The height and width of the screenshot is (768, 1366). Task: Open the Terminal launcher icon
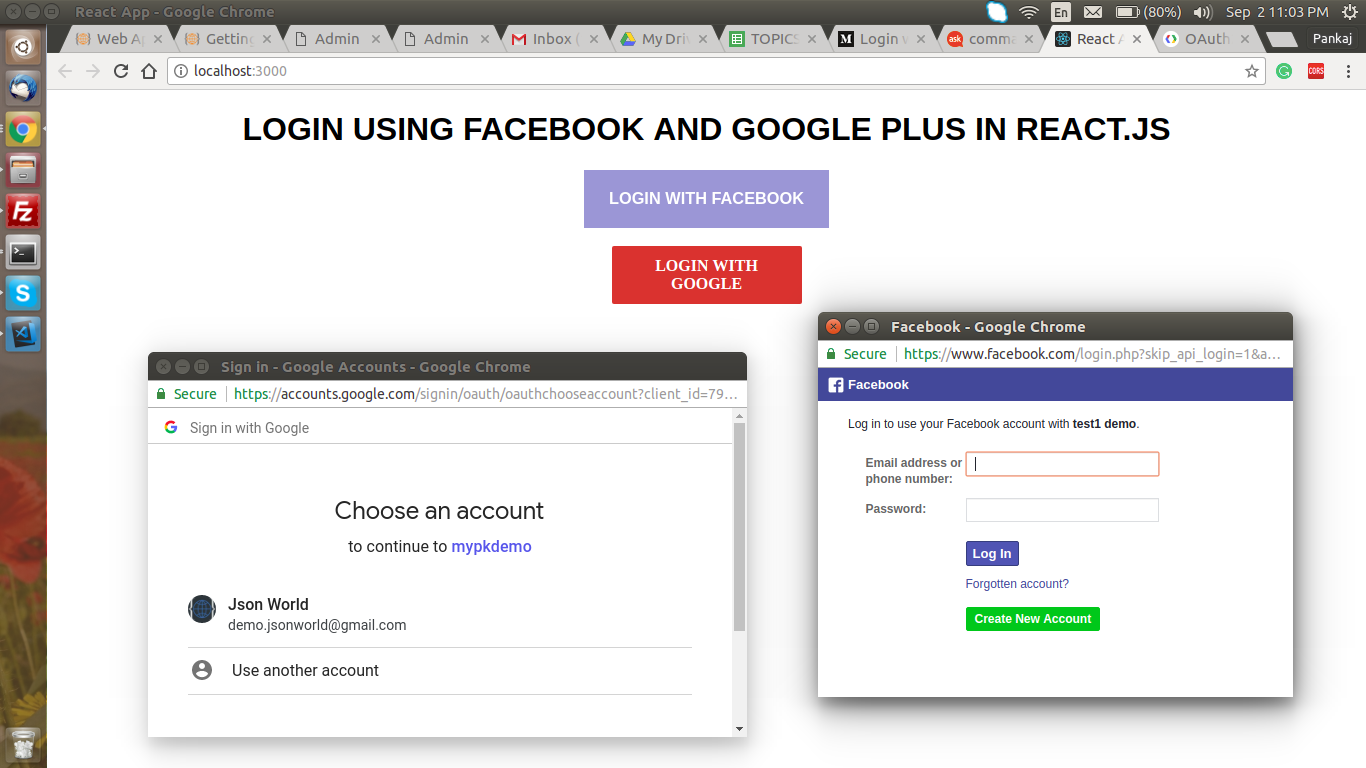point(23,252)
